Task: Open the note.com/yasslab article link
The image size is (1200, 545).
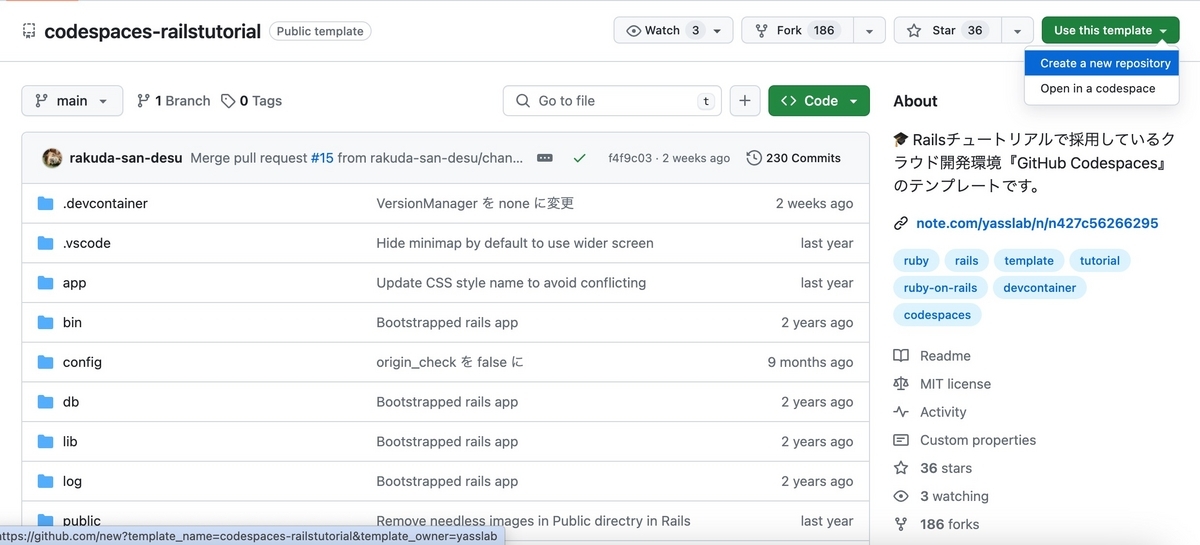Action: pyautogui.click(x=1037, y=223)
